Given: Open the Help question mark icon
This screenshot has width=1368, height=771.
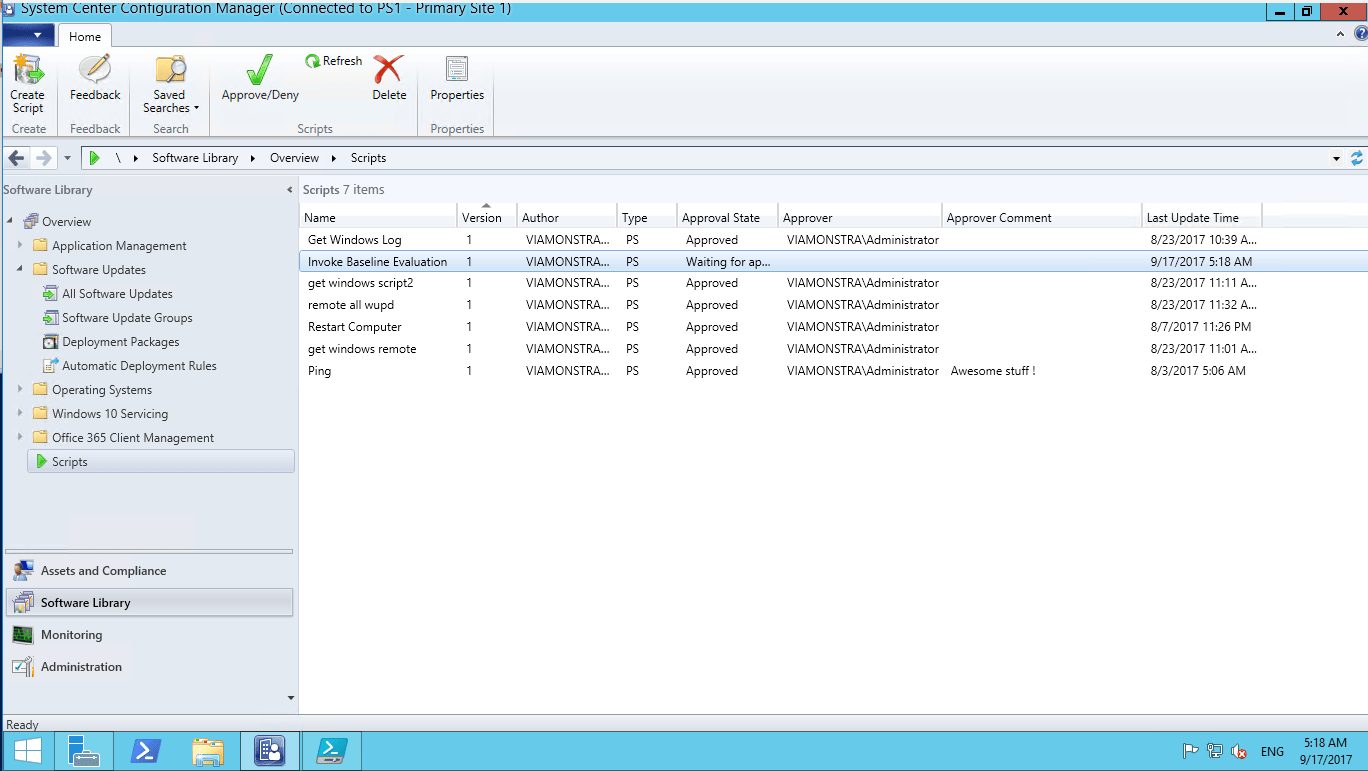Looking at the screenshot, I should tap(1360, 34).
